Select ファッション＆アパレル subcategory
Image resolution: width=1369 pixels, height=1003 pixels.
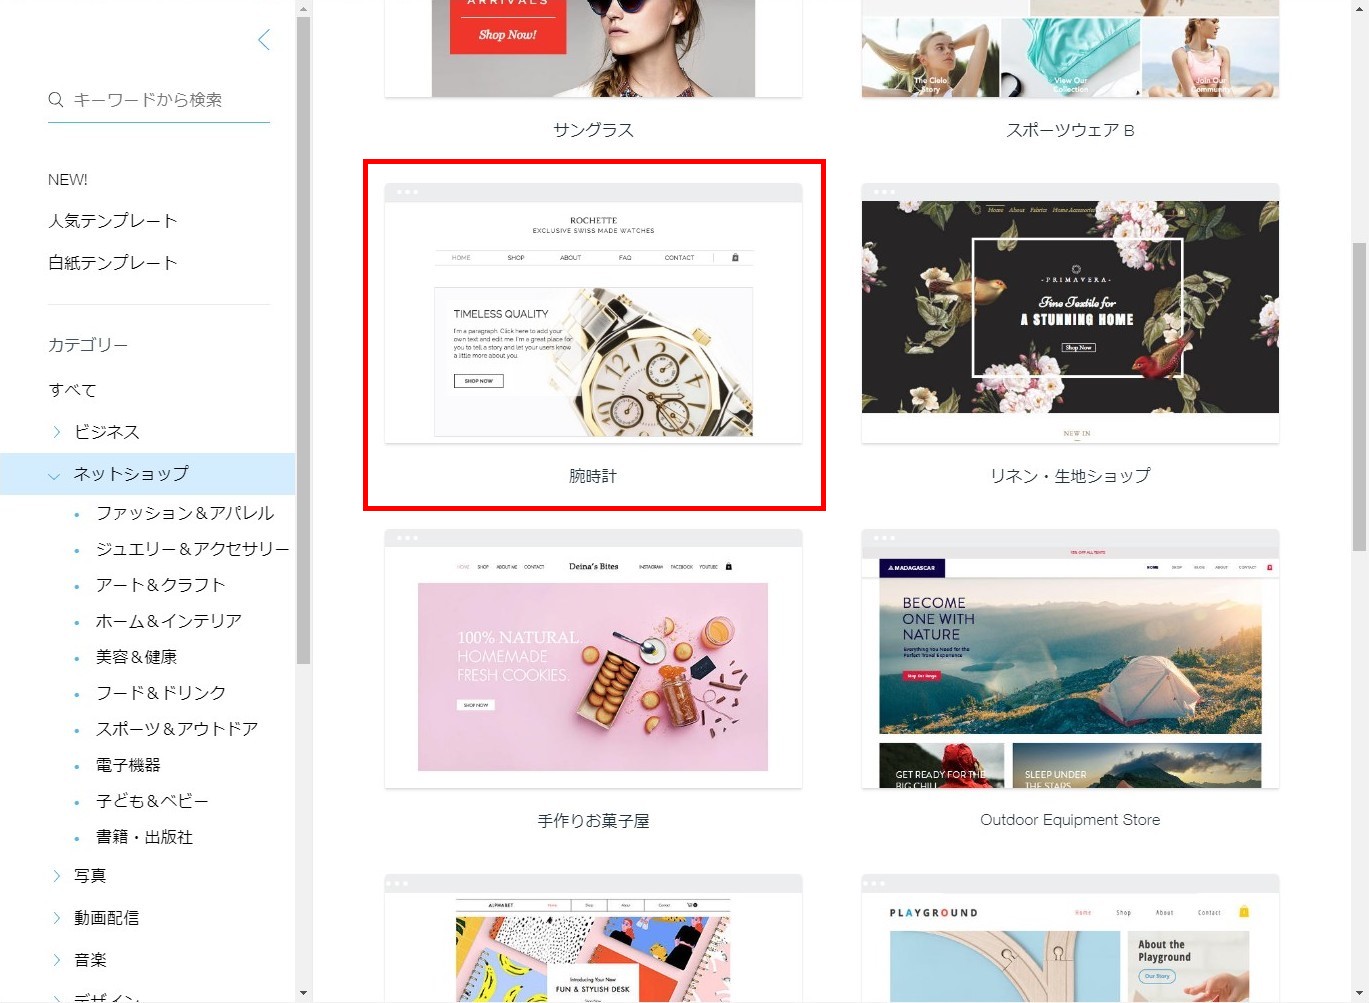(185, 513)
